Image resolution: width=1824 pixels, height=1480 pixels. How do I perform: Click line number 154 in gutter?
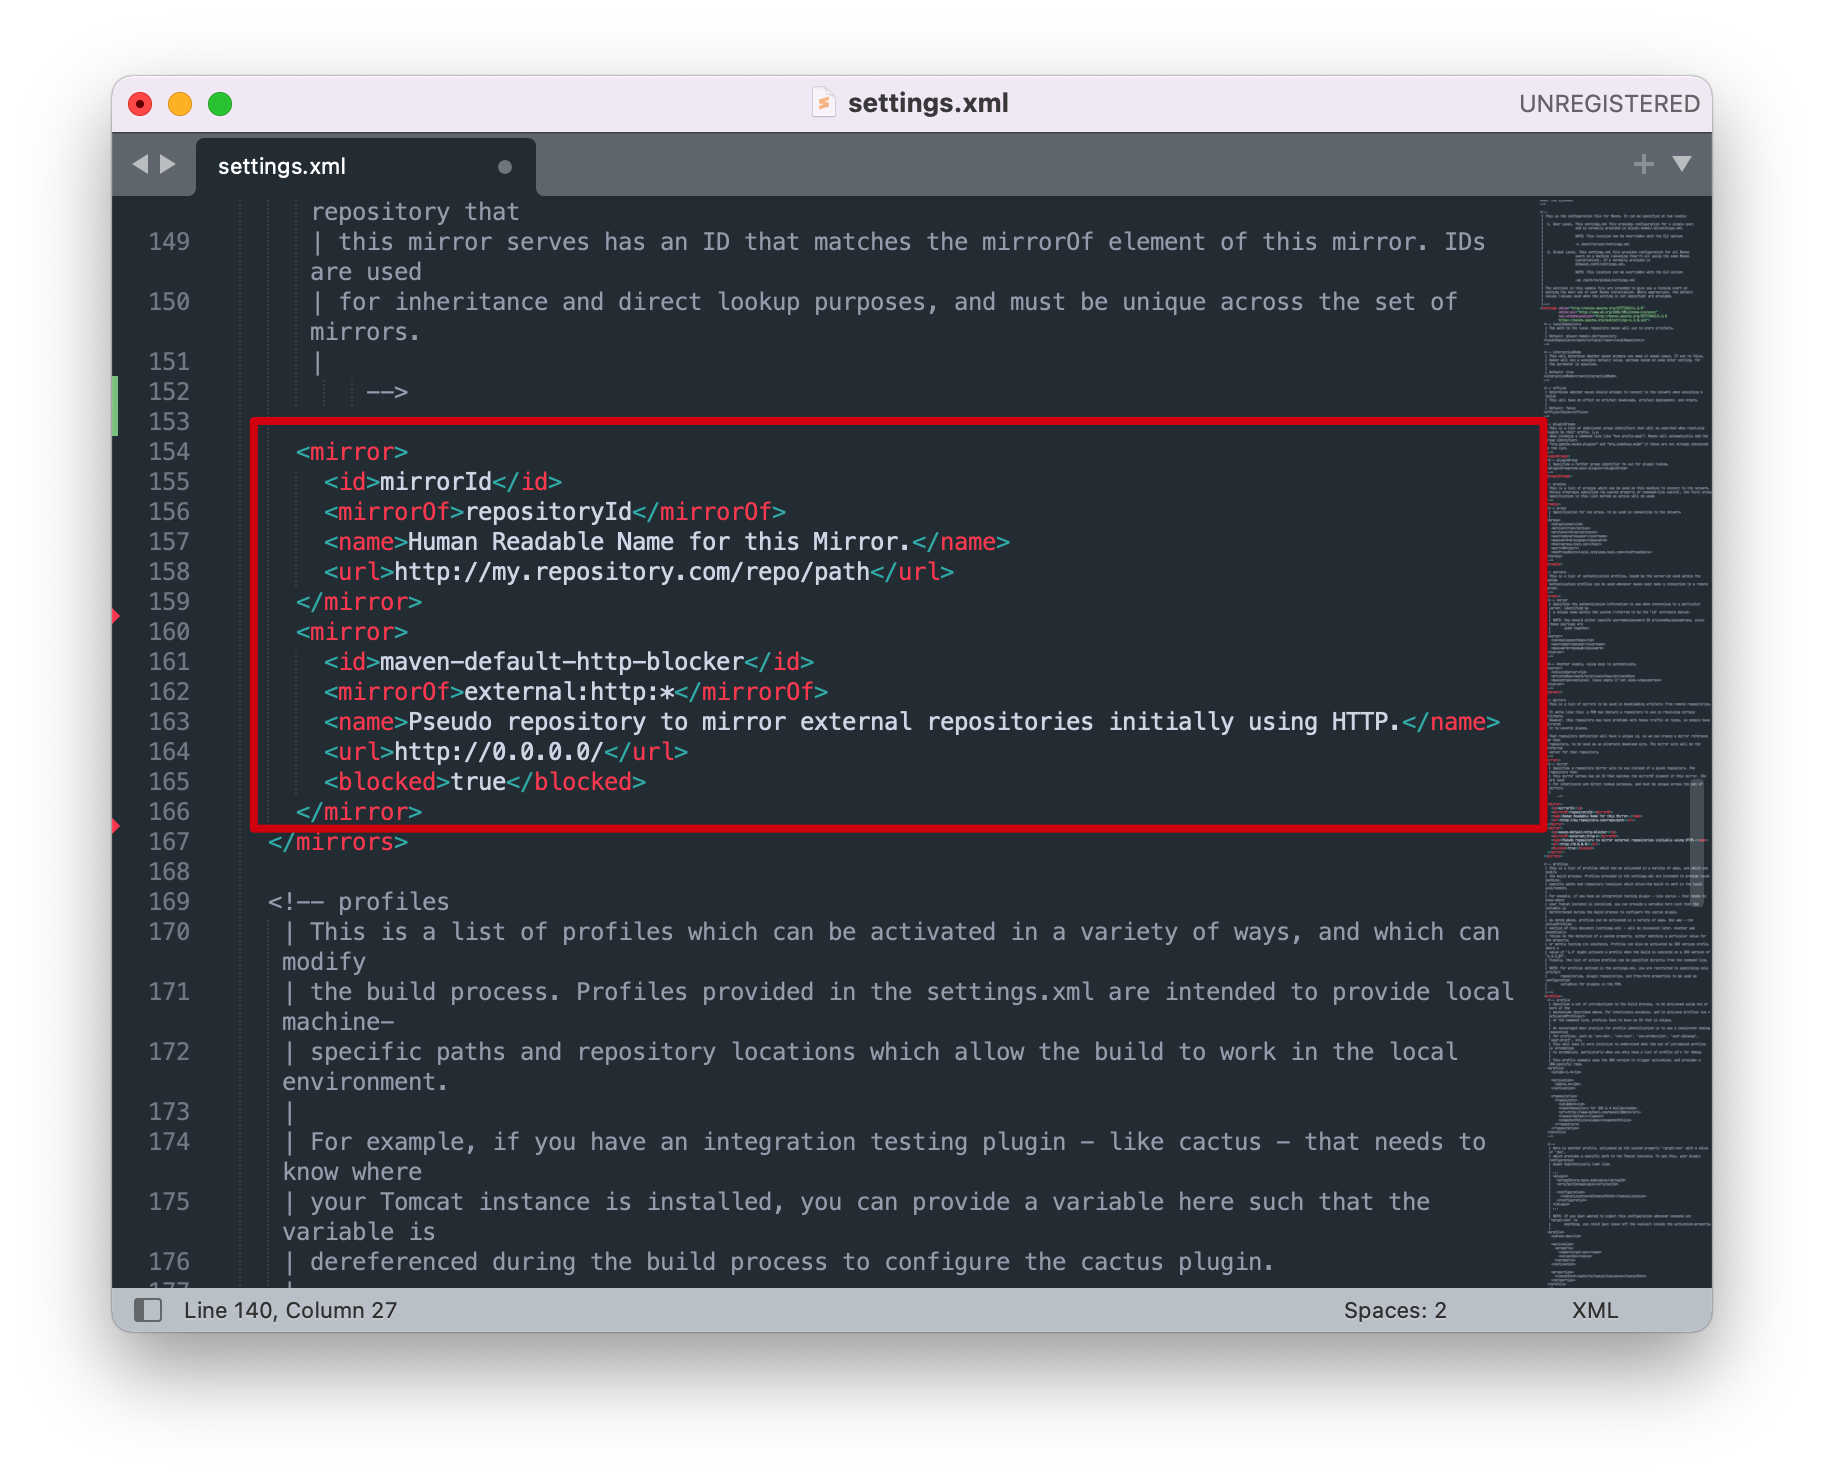click(169, 452)
